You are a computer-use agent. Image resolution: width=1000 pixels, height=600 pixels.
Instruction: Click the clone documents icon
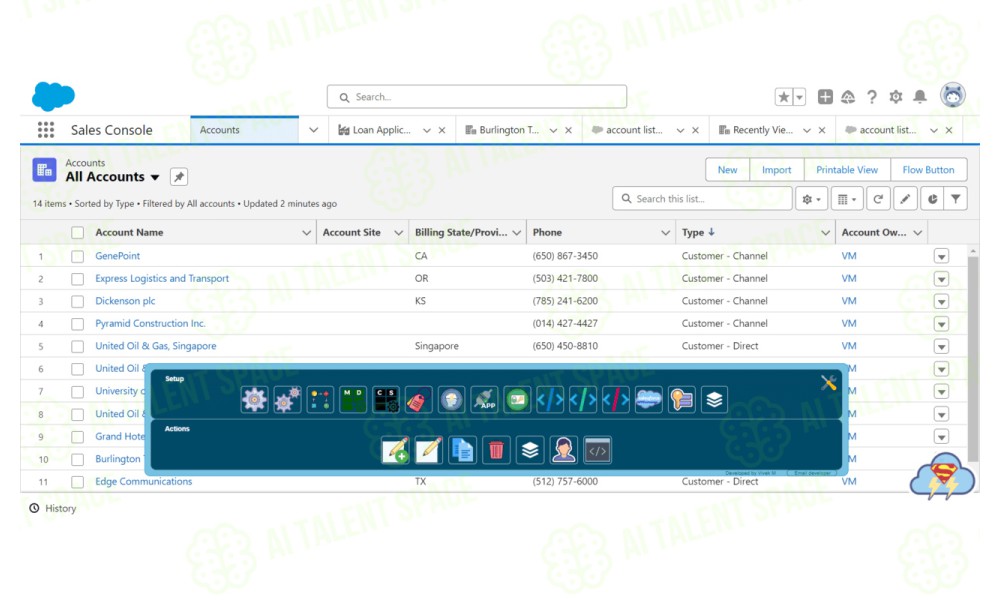[462, 450]
